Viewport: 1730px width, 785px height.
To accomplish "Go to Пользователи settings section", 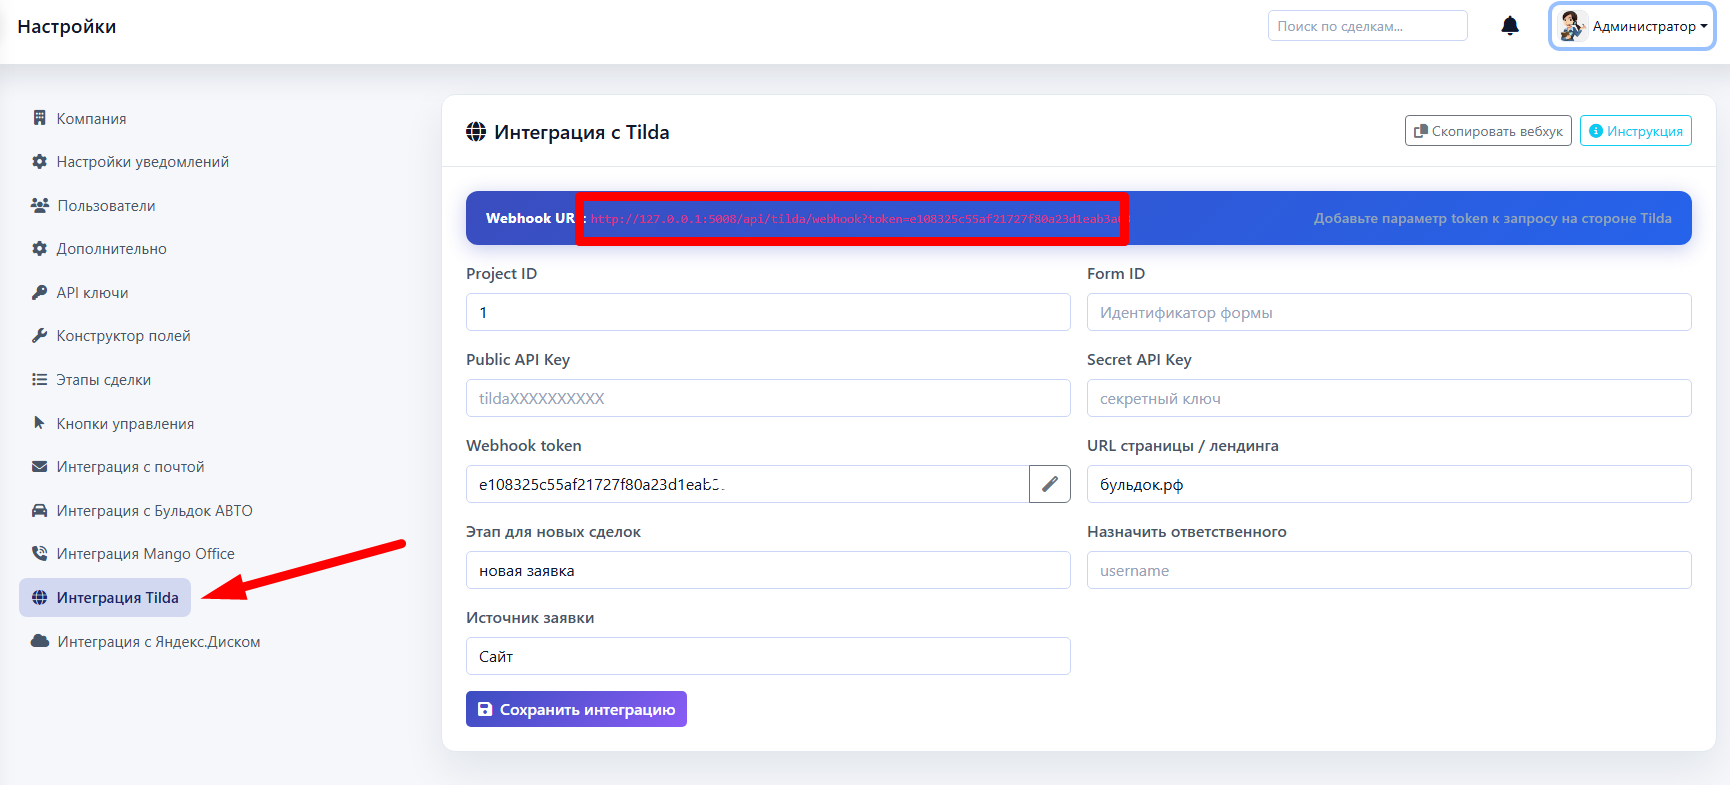I will [x=106, y=206].
